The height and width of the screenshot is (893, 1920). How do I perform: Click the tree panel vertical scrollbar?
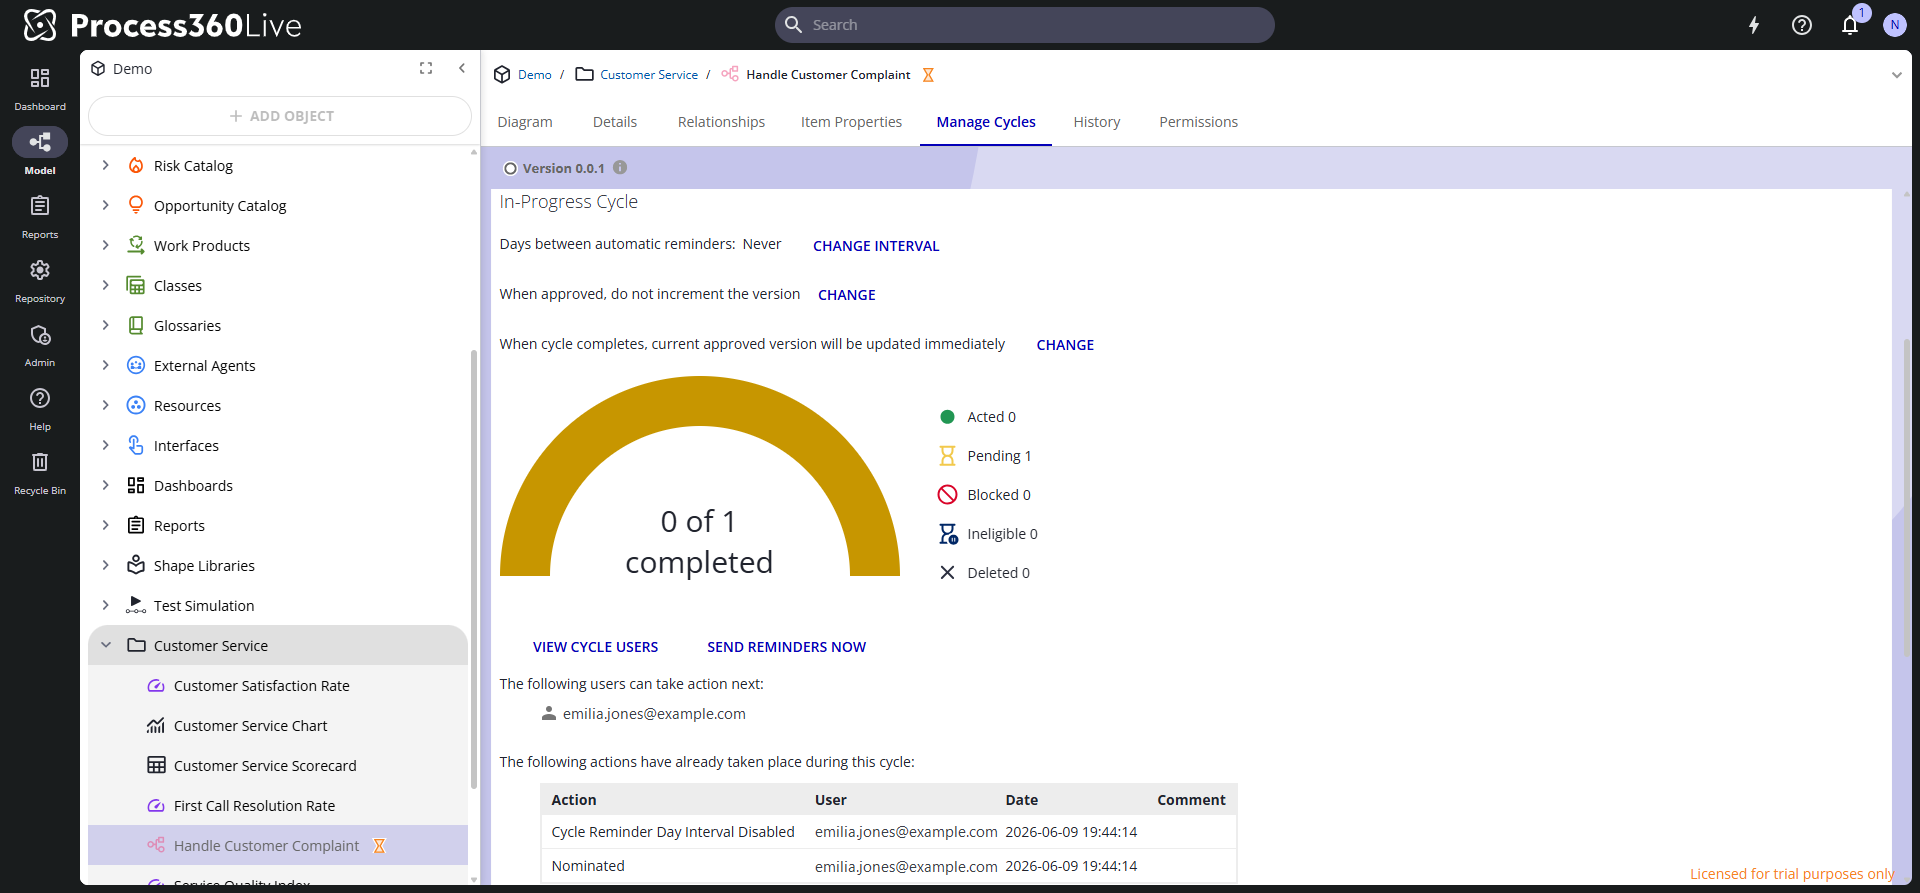click(474, 570)
